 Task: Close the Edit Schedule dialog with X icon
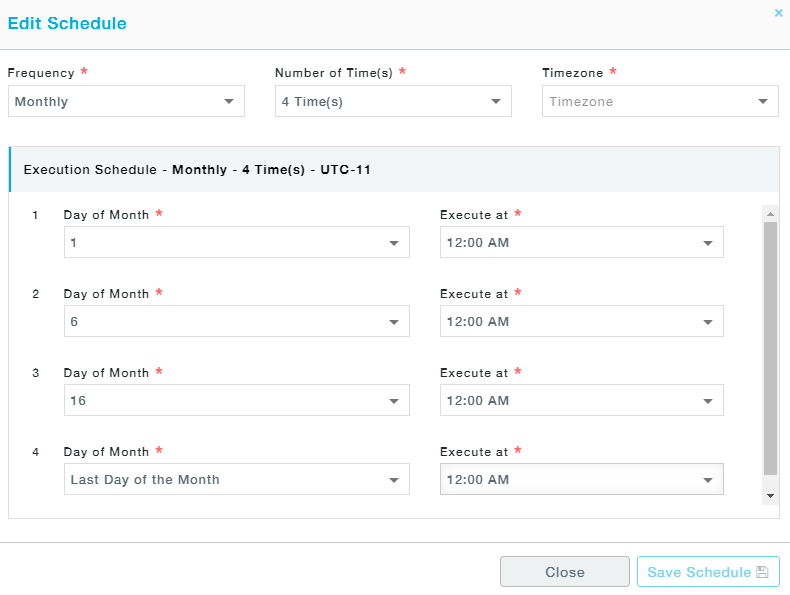click(778, 13)
